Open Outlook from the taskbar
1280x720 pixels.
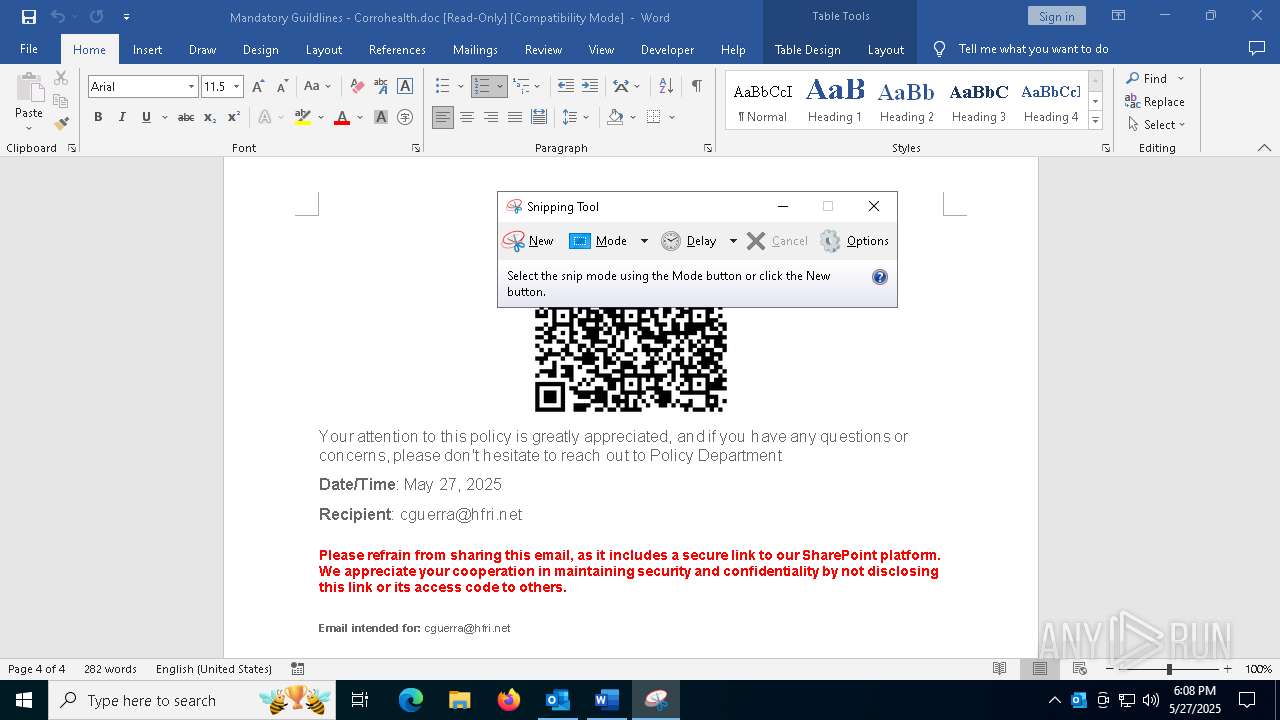(557, 700)
